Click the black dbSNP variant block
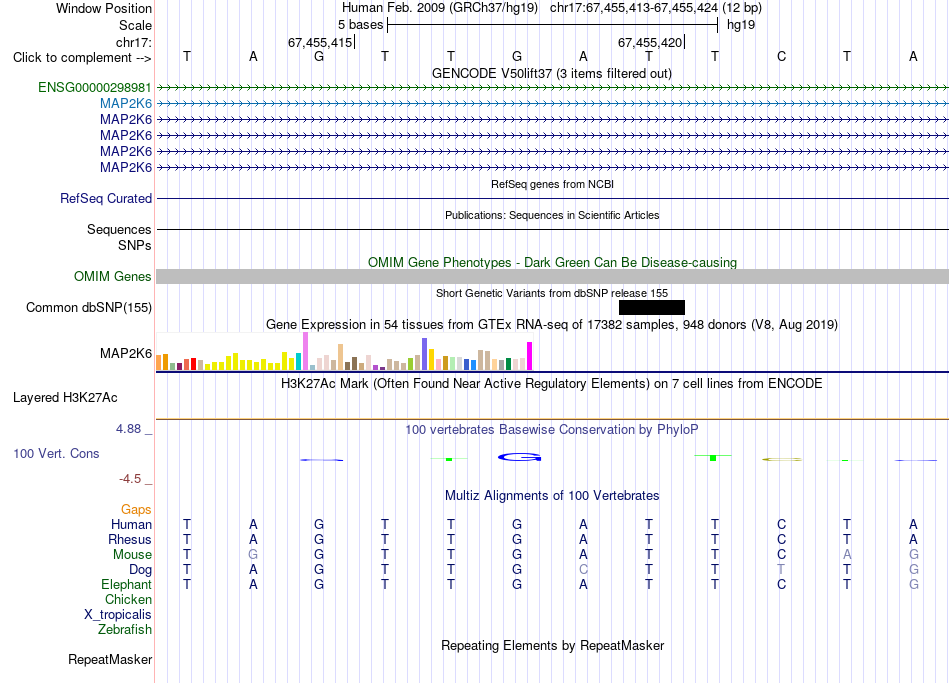950x683 pixels. click(x=652, y=307)
